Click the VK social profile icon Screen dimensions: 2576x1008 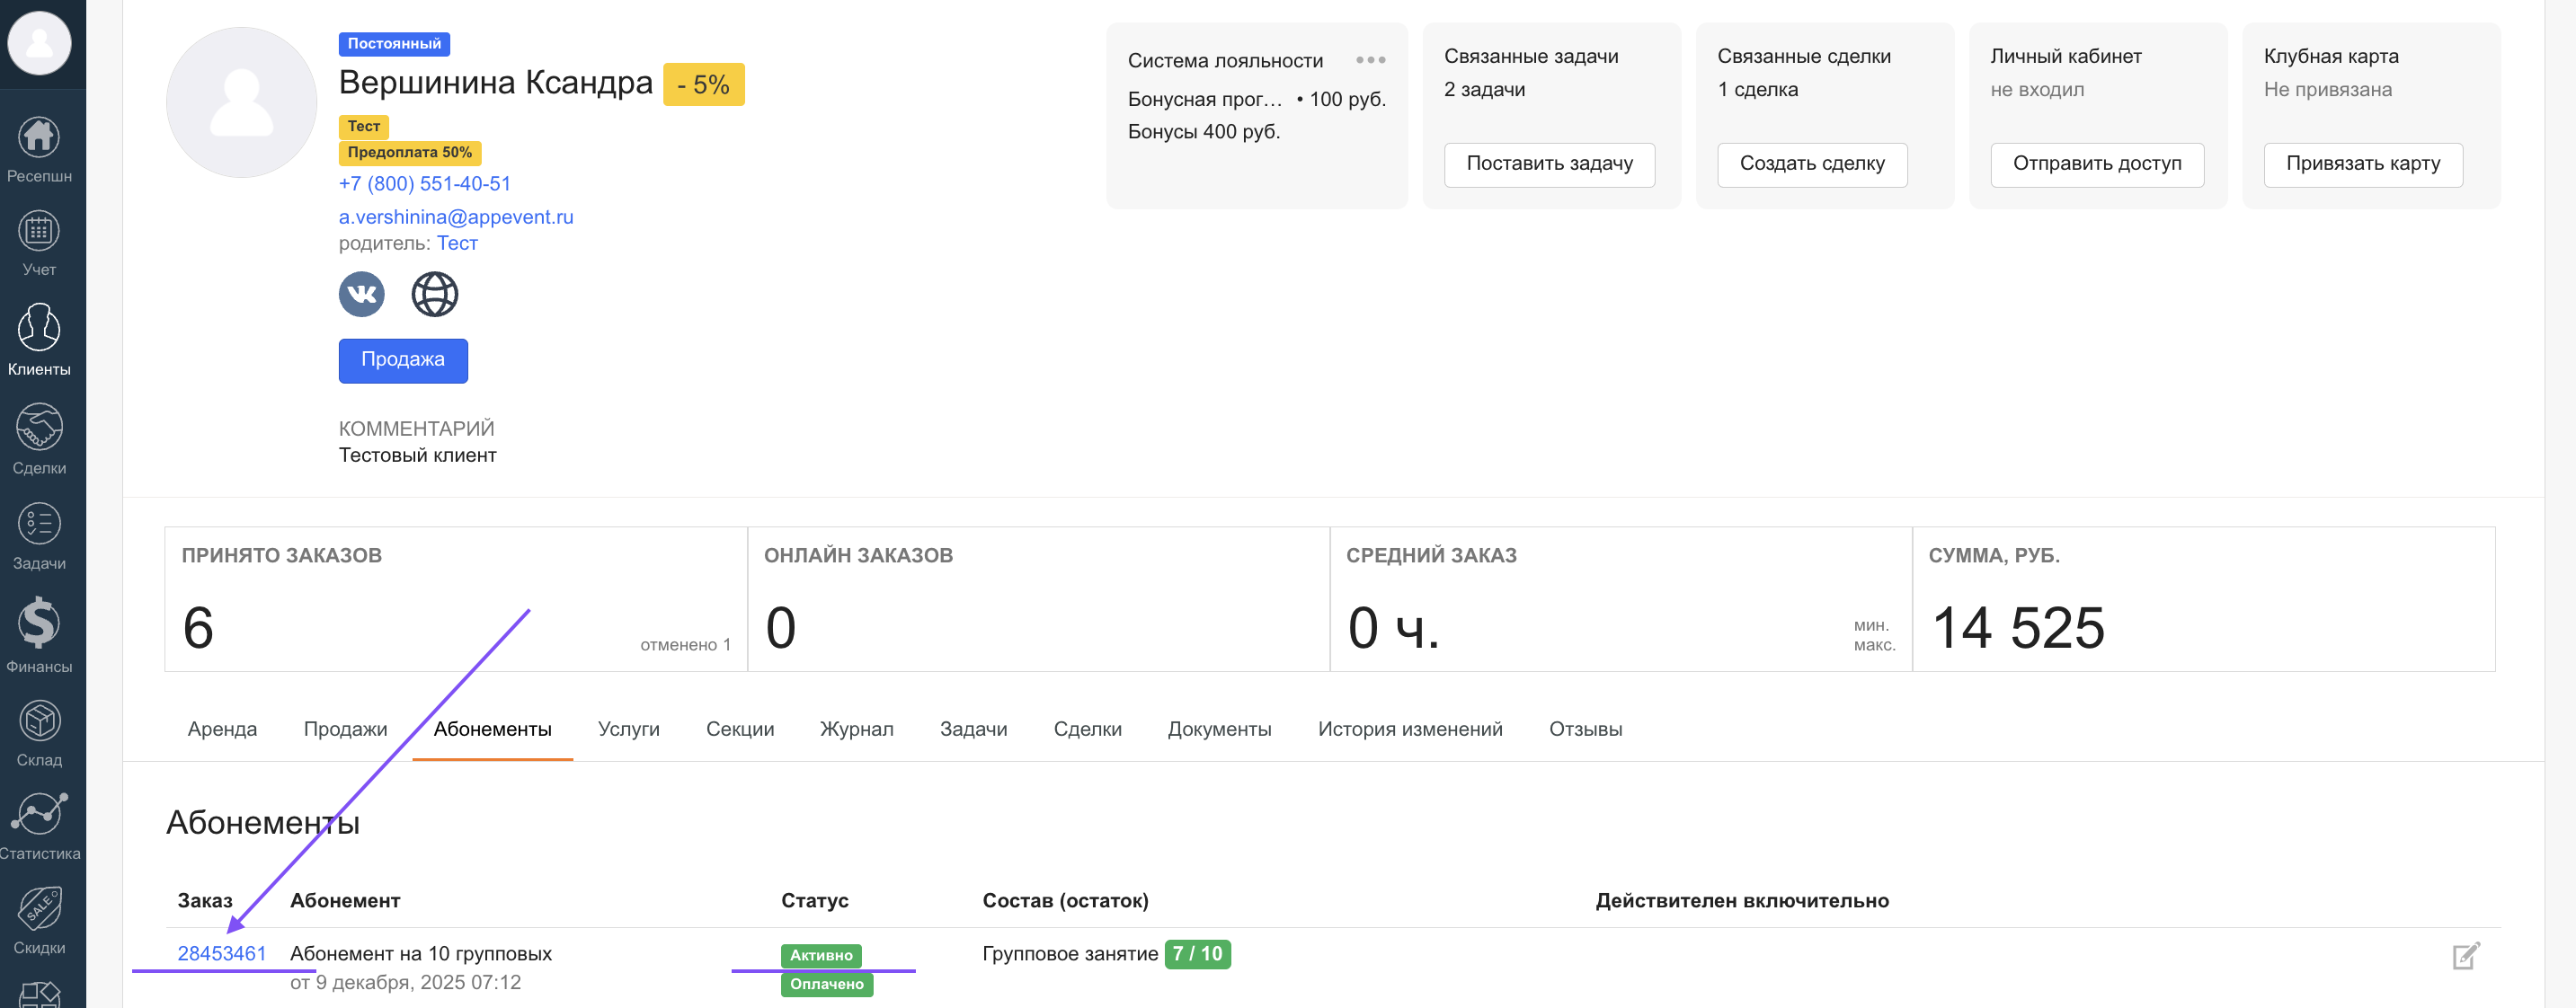coord(361,294)
